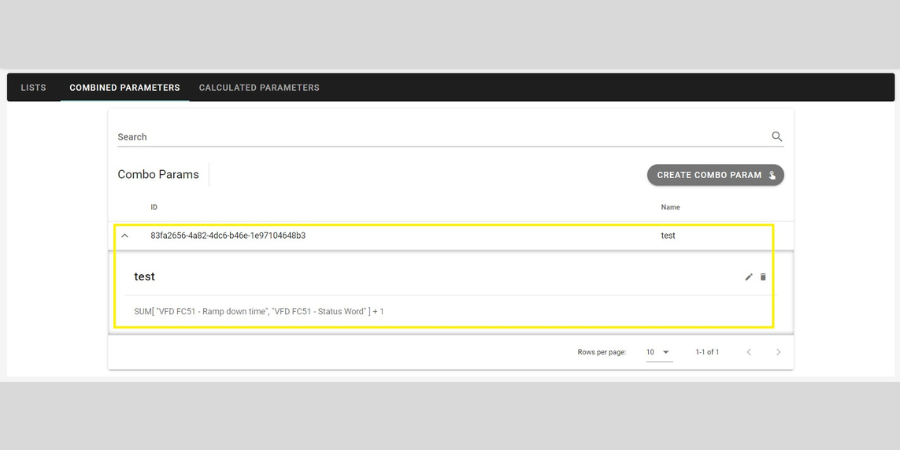Click the 1-1 of 1 pagination text
This screenshot has height=450, width=900.
tap(707, 352)
